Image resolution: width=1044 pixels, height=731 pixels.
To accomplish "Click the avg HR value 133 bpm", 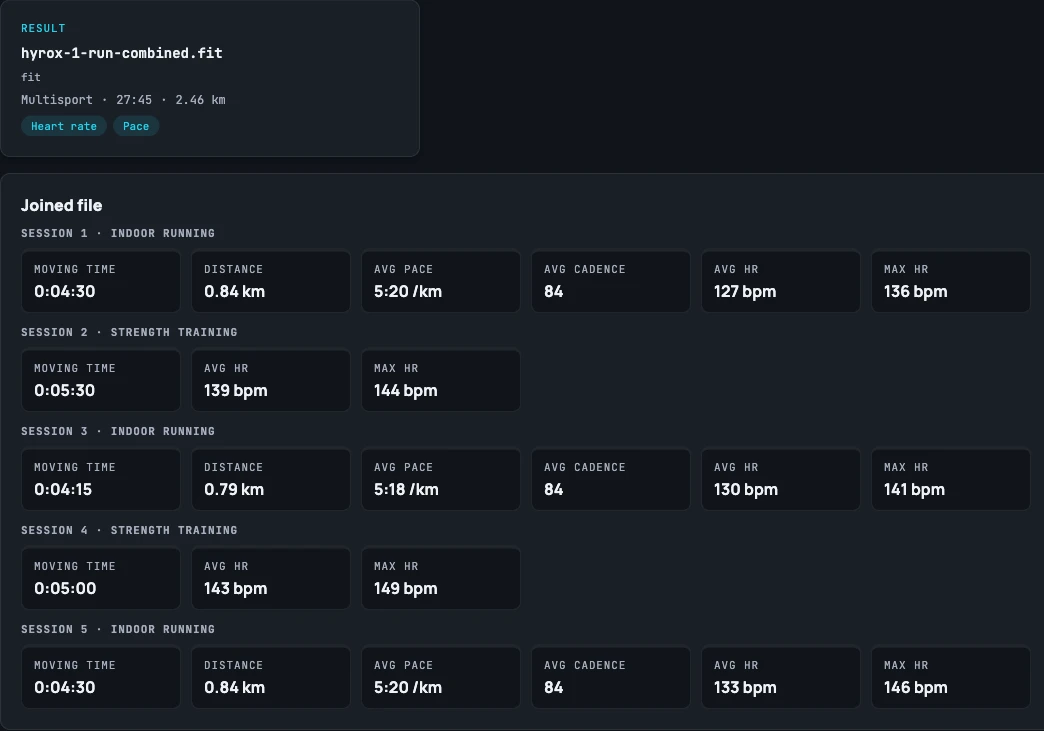I will coord(745,688).
